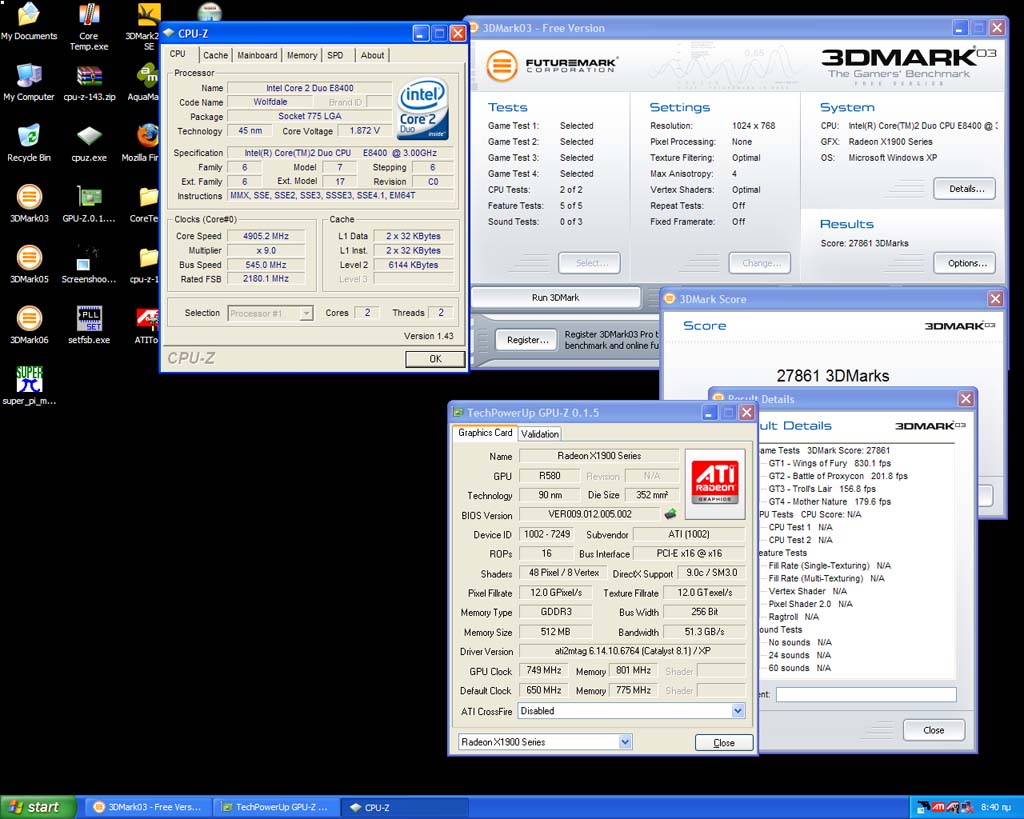Click Close in the Result Details dialog

[933, 730]
